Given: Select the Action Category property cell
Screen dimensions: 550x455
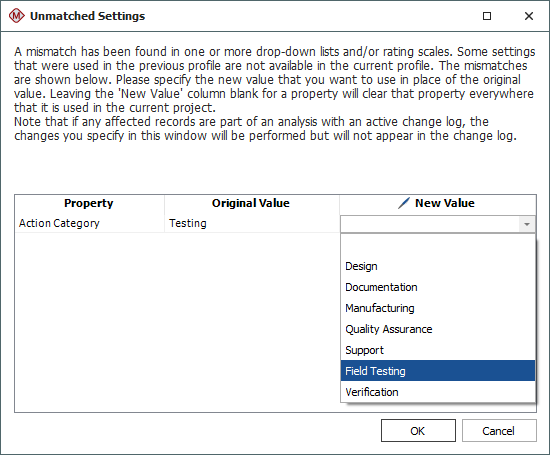Looking at the screenshot, I should coord(89,223).
